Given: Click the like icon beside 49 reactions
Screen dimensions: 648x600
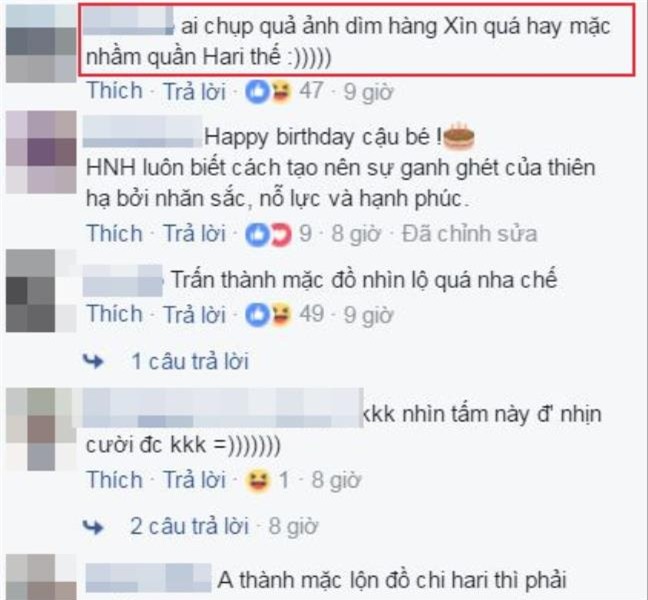Looking at the screenshot, I should 257,315.
